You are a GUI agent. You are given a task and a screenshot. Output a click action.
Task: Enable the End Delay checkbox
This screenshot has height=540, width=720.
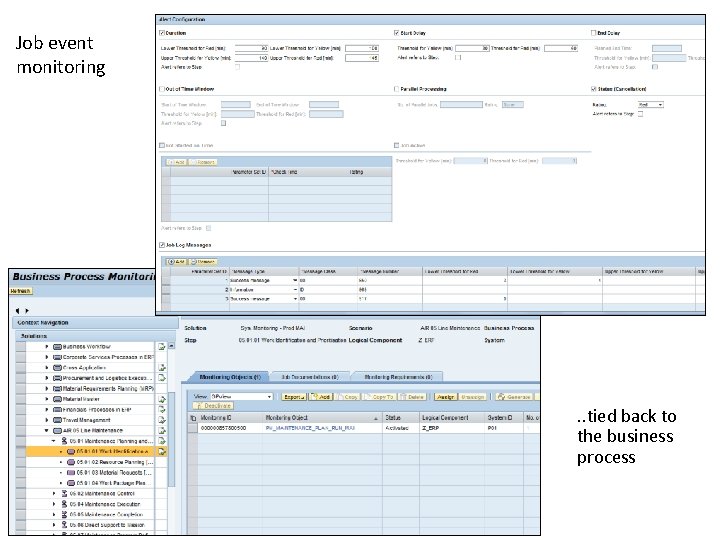pyautogui.click(x=593, y=33)
